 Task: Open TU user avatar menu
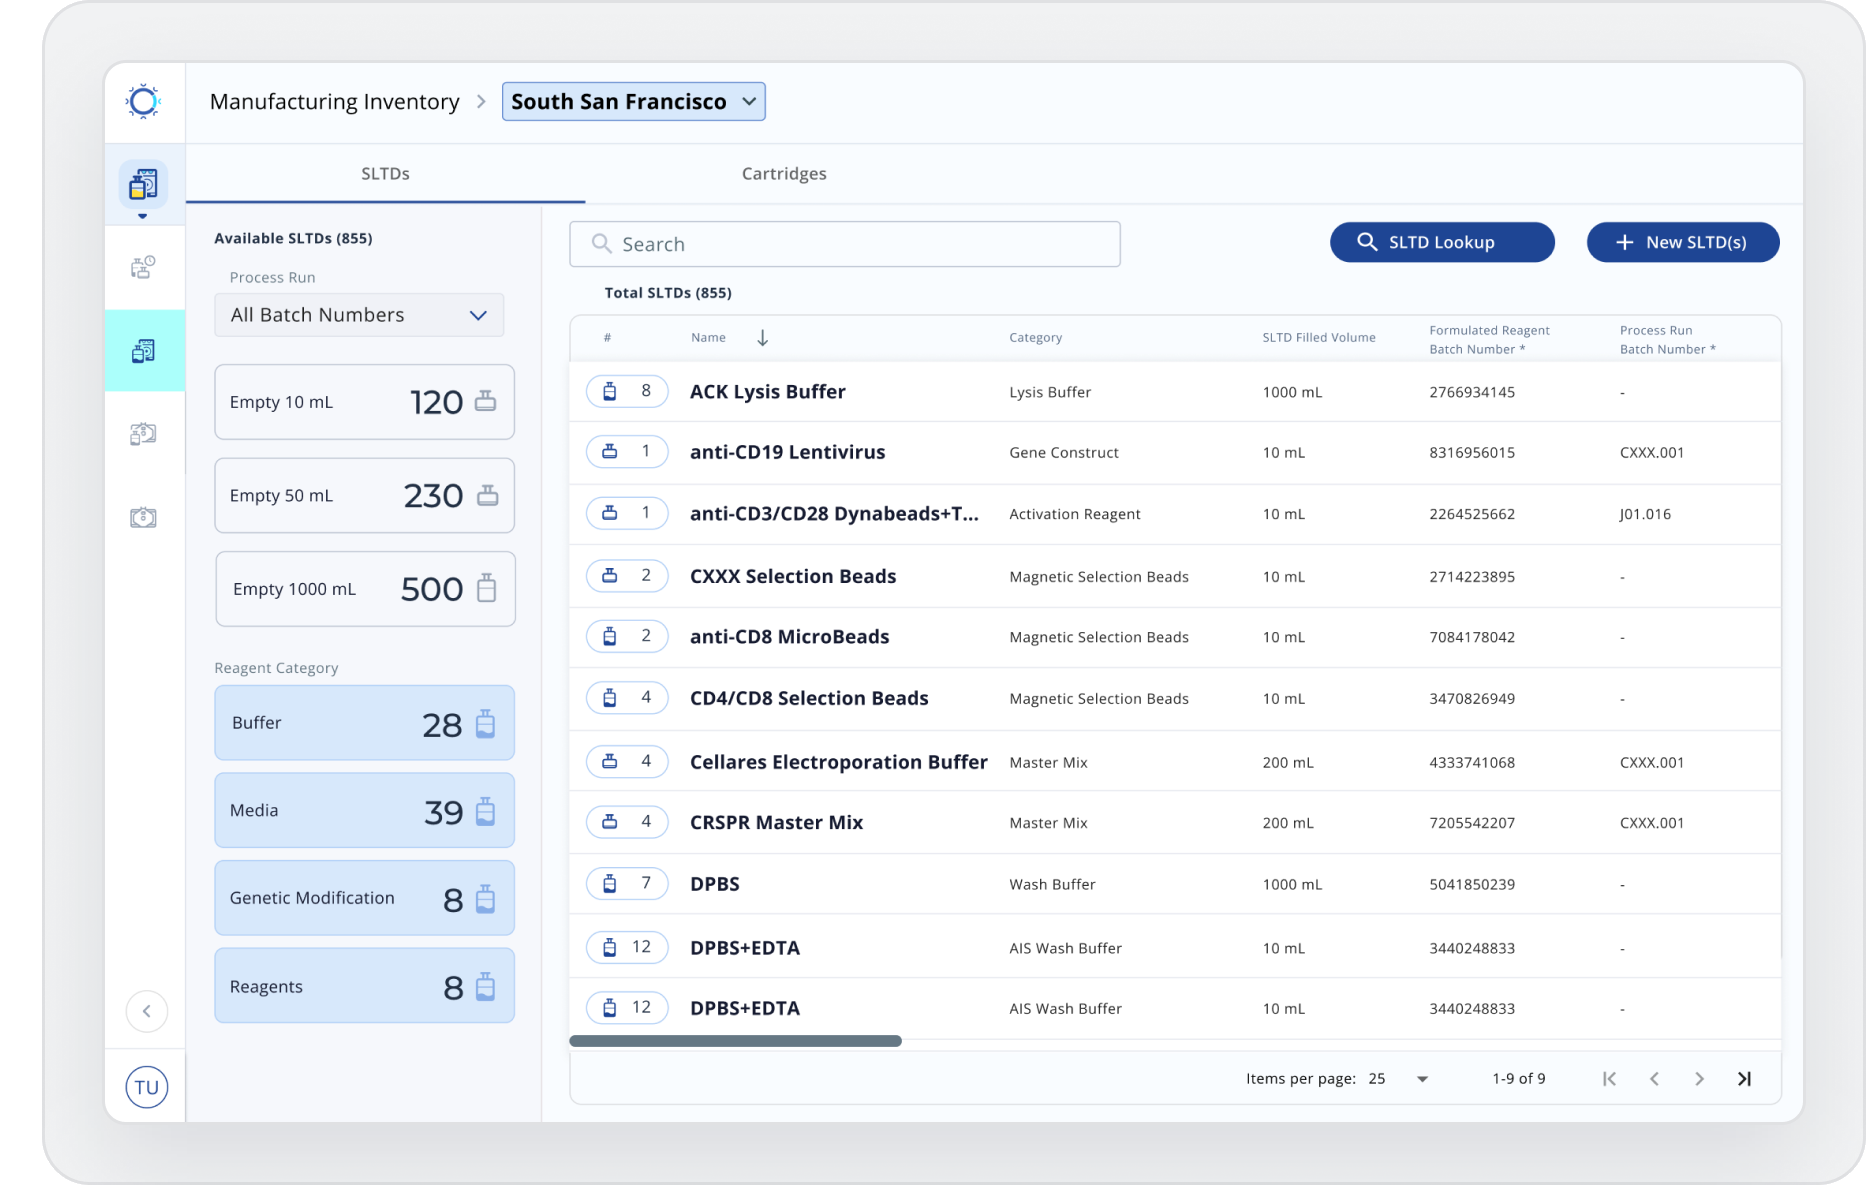147,1087
